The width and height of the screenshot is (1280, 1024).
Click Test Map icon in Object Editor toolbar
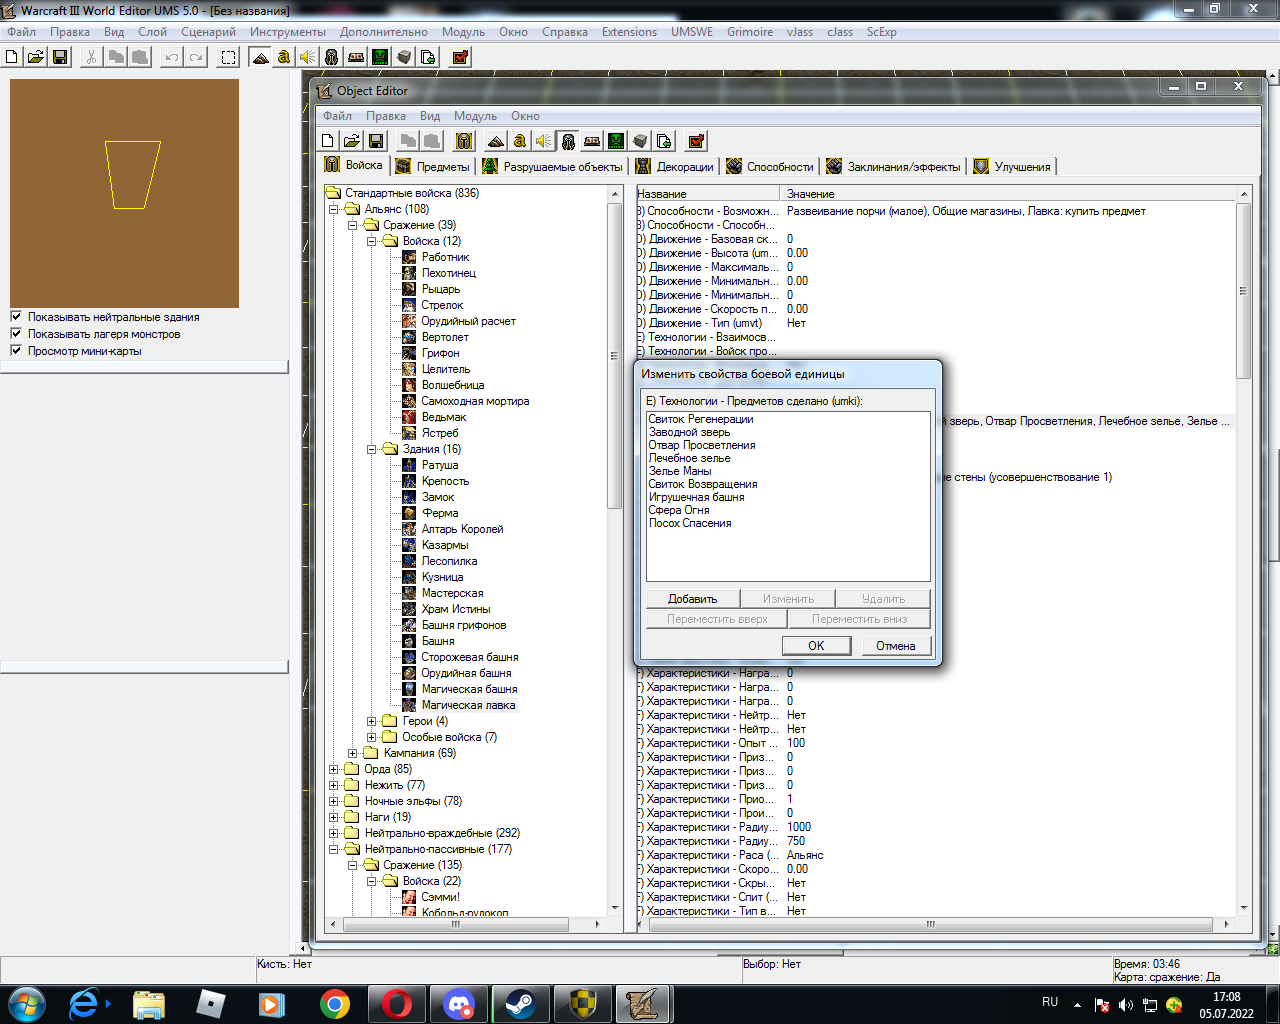[697, 141]
